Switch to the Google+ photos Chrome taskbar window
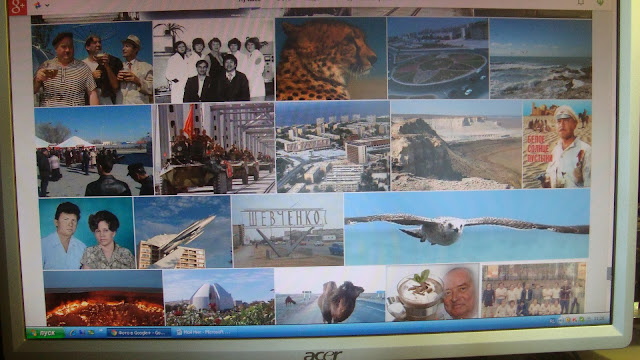This screenshot has width=640, height=360. (140, 333)
